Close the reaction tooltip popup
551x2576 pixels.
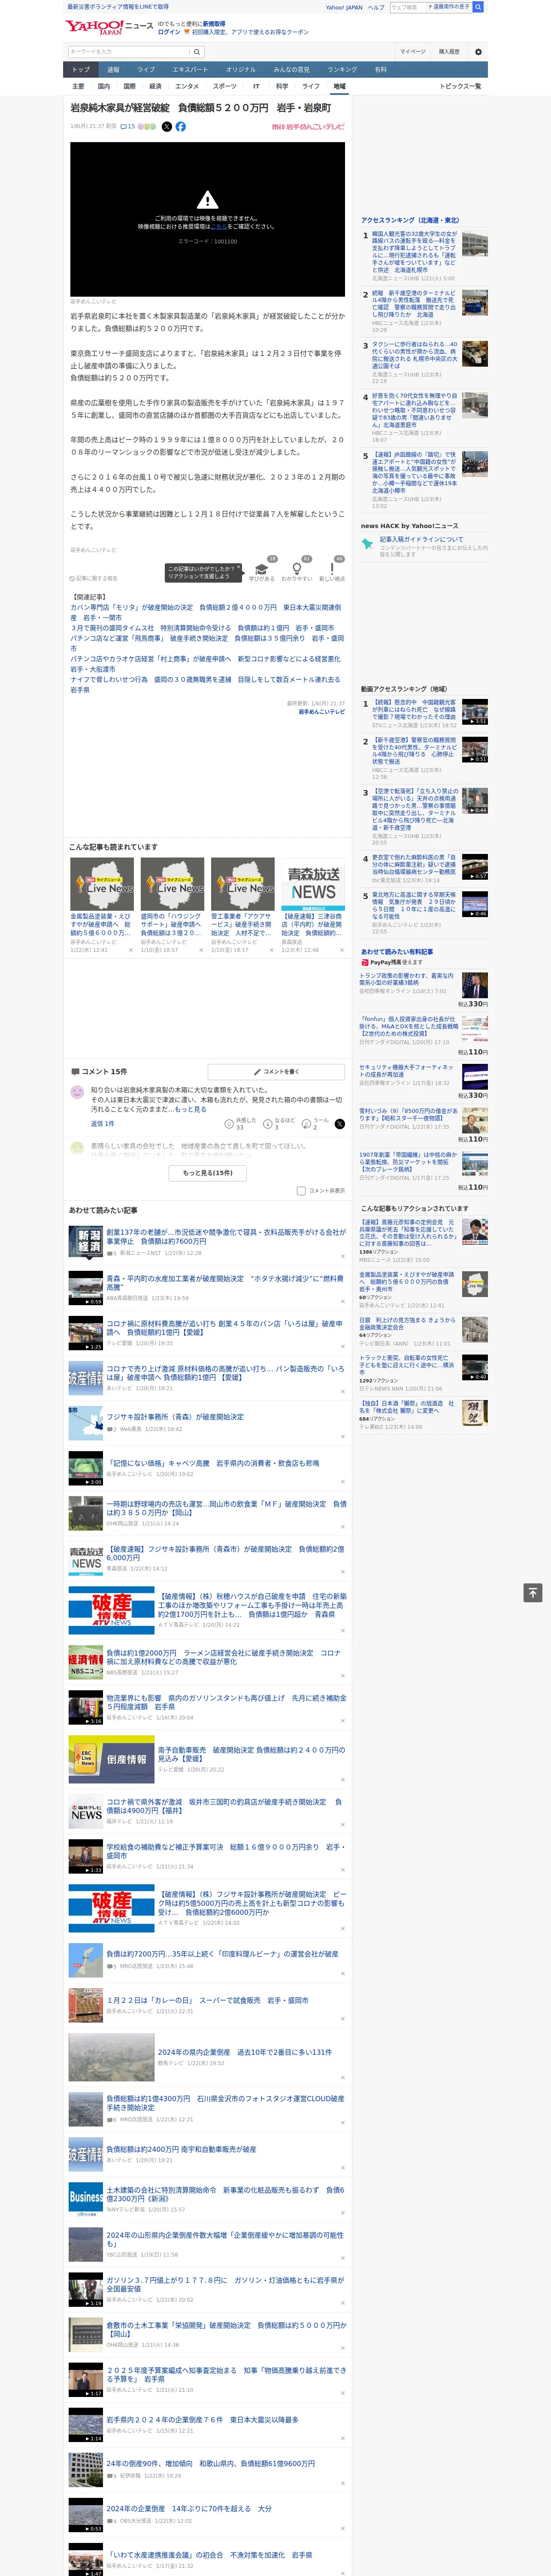point(238,567)
